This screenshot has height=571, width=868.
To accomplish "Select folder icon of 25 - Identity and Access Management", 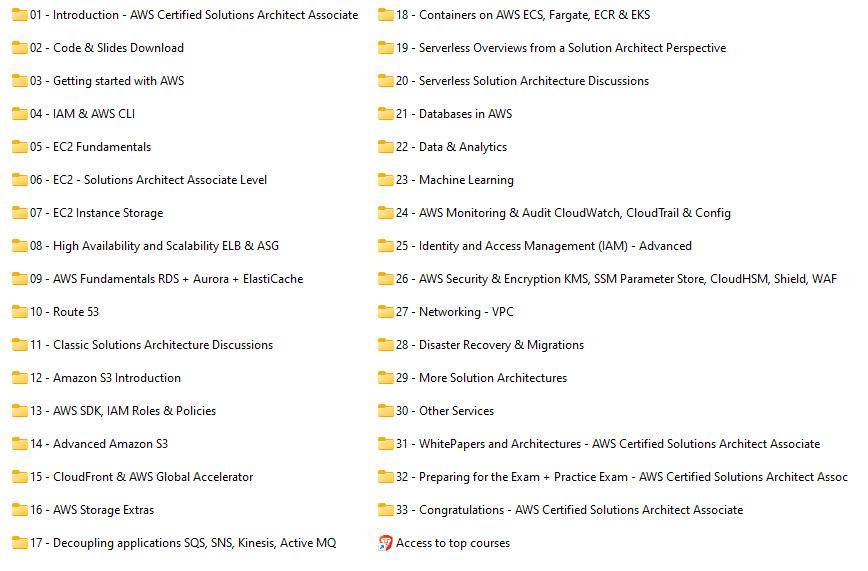I will (385, 246).
